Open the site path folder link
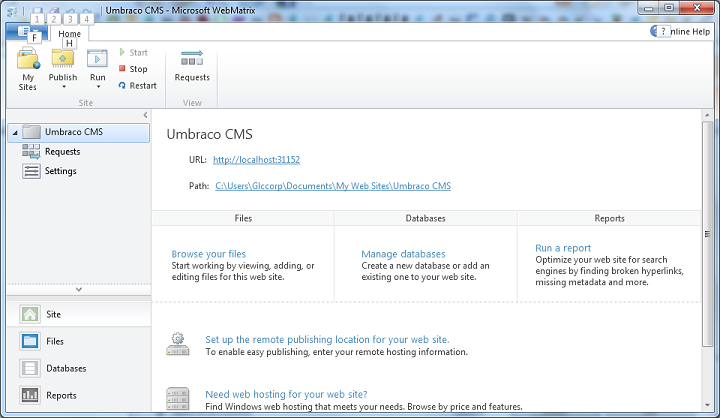The height and width of the screenshot is (418, 720). (333, 186)
